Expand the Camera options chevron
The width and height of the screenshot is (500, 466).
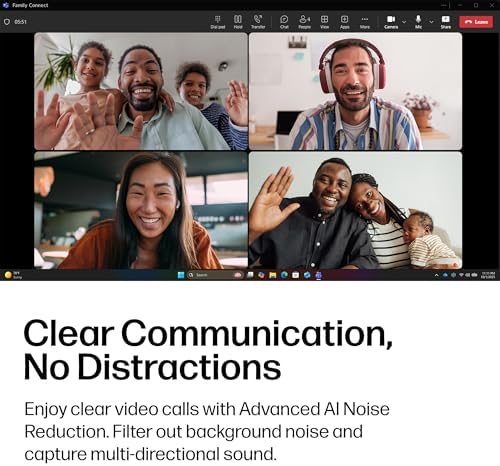pyautogui.click(x=404, y=22)
